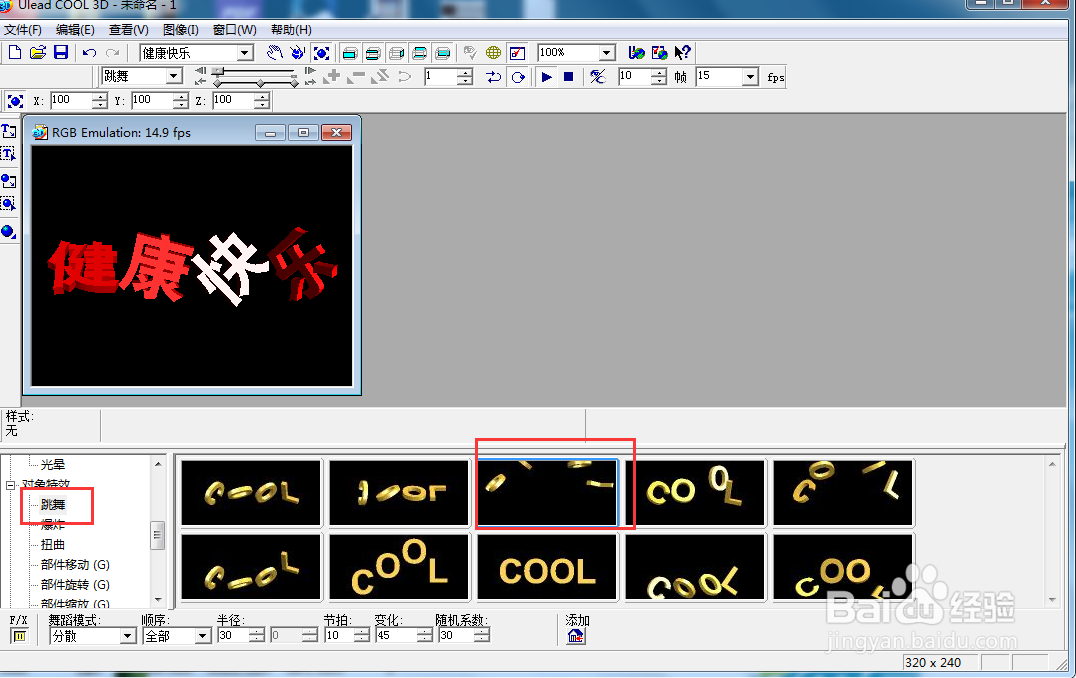Click the current frame slider track
The width and height of the screenshot is (1076, 678).
(x=255, y=71)
